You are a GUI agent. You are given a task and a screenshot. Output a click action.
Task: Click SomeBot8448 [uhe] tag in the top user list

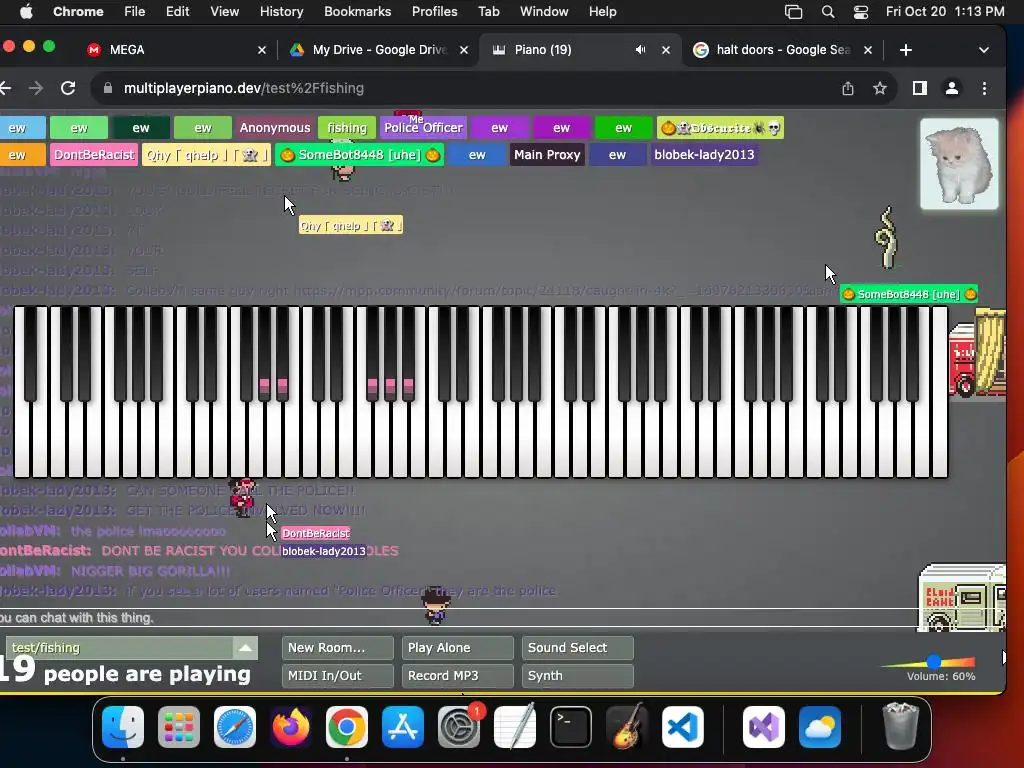(x=359, y=155)
